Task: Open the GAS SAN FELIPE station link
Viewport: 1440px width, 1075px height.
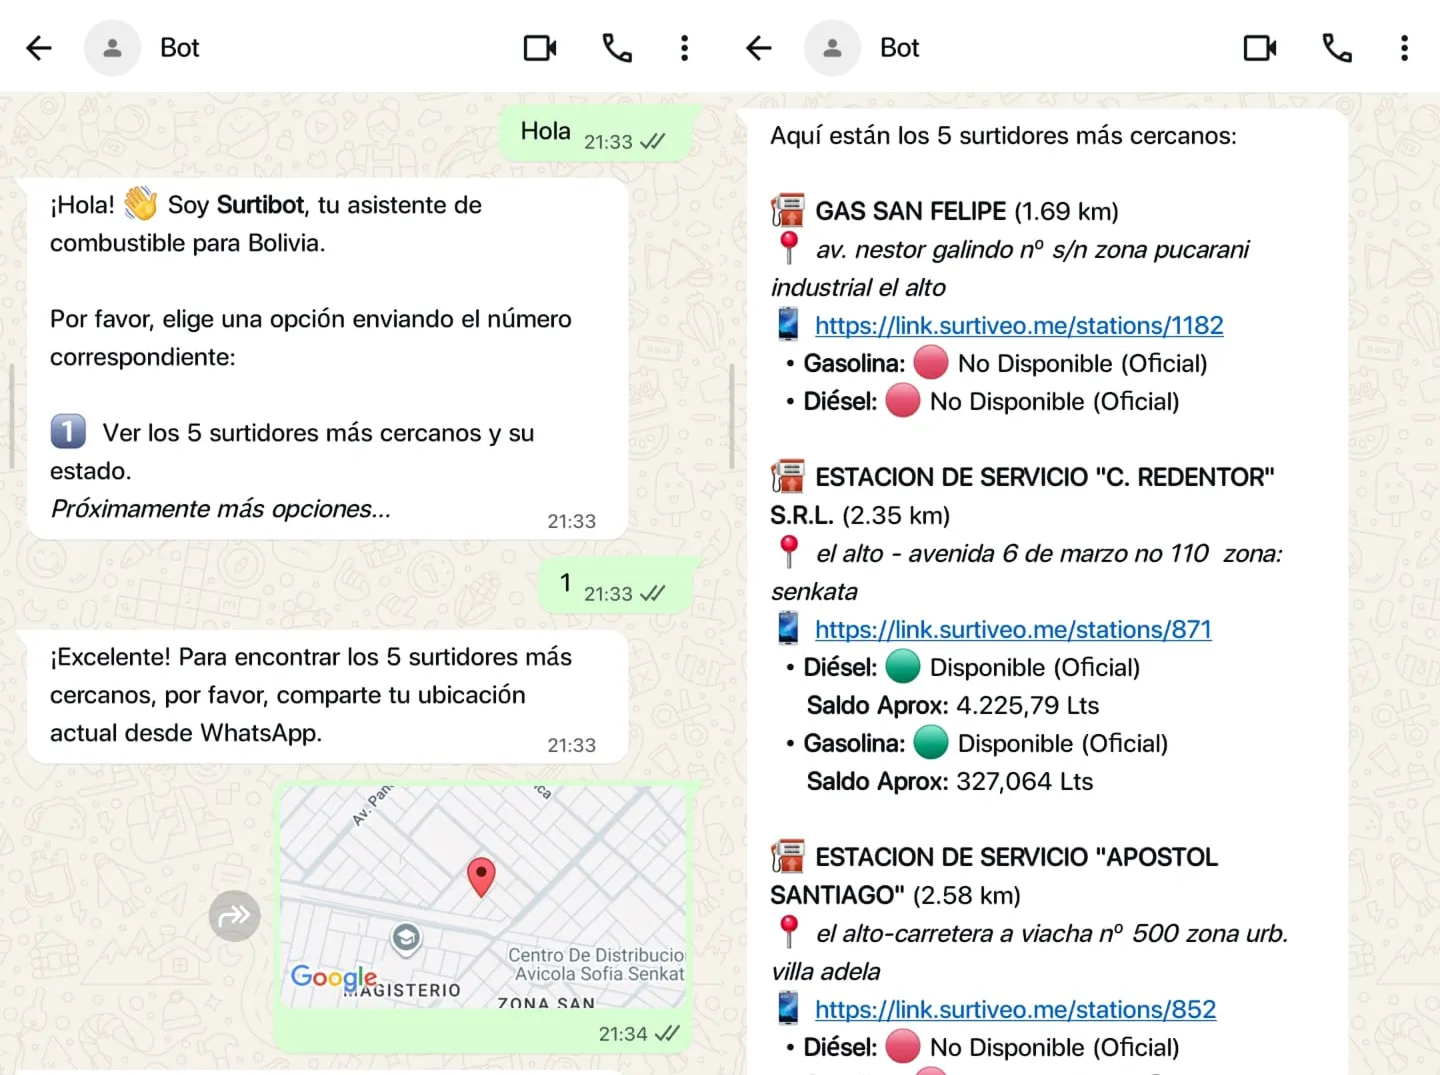Action: pyautogui.click(x=1019, y=325)
